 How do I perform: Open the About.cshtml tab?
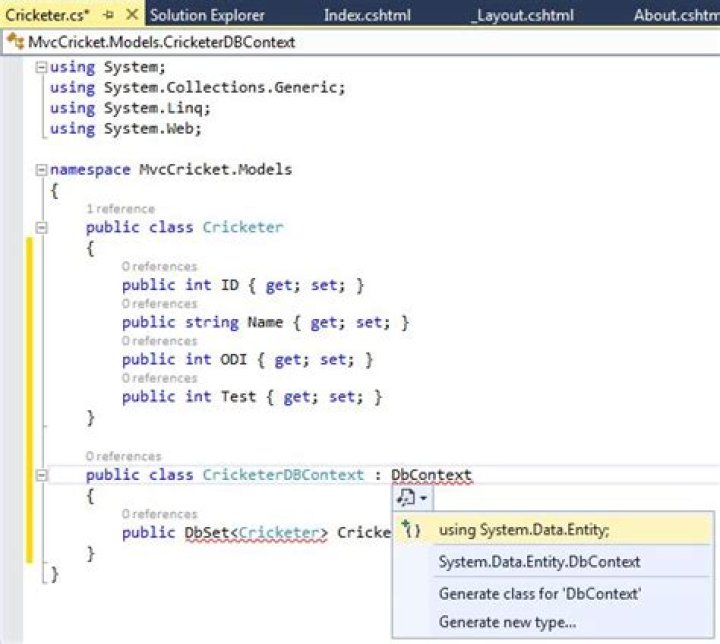pyautogui.click(x=675, y=16)
